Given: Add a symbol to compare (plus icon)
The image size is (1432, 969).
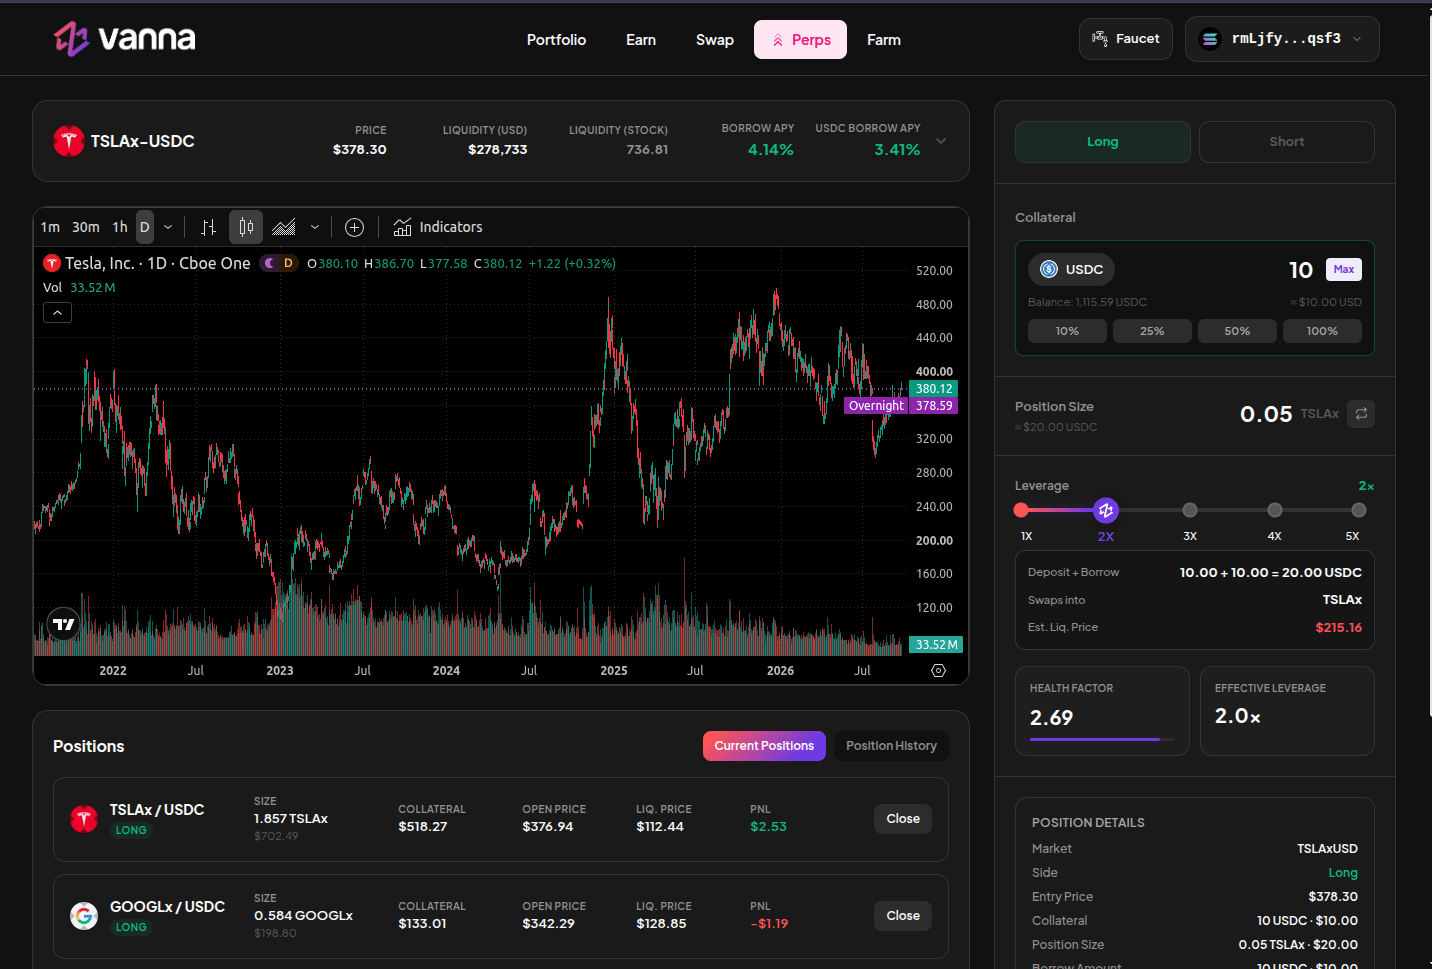Looking at the screenshot, I should click(354, 227).
